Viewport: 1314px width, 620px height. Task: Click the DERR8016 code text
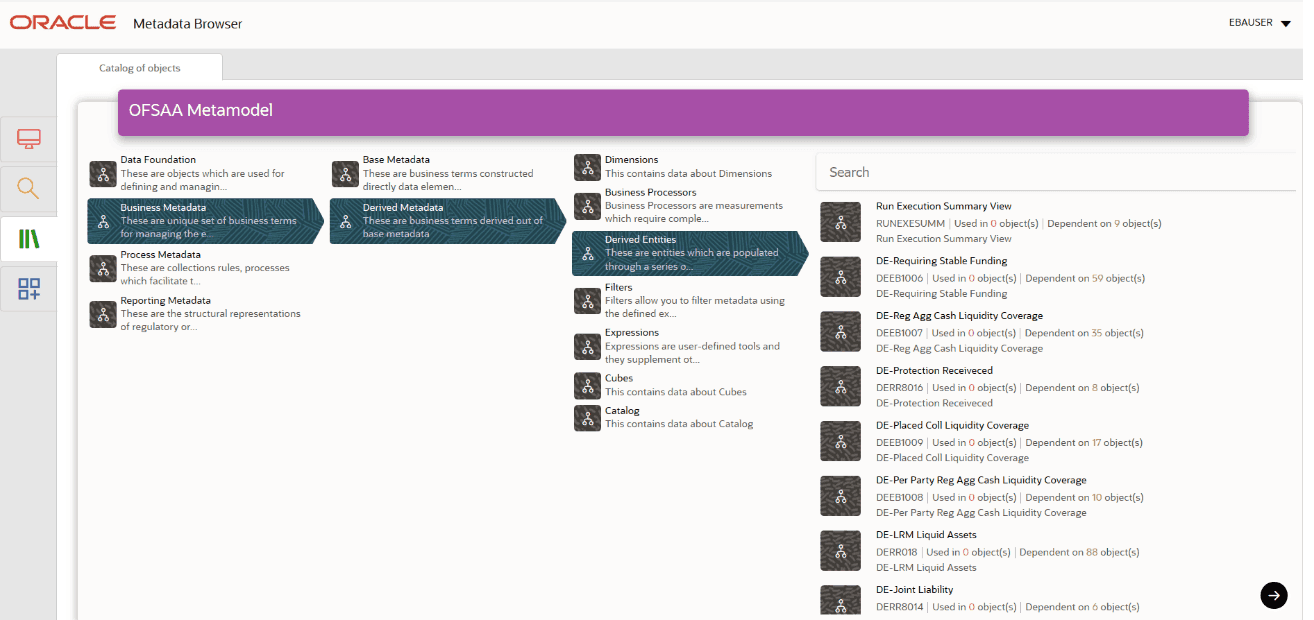pos(899,388)
